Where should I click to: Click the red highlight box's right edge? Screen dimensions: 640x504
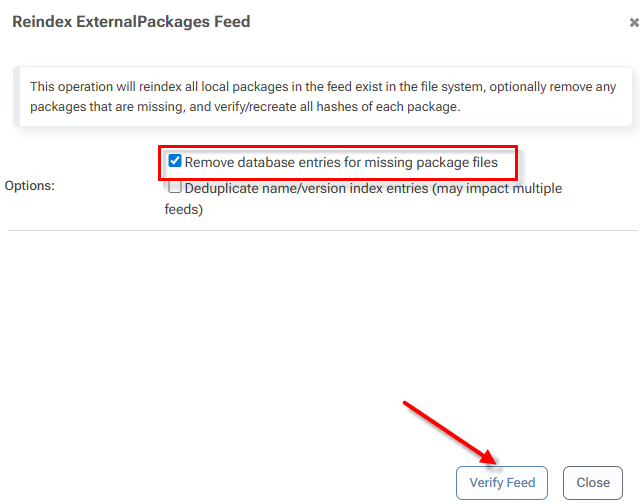pyautogui.click(x=517, y=162)
